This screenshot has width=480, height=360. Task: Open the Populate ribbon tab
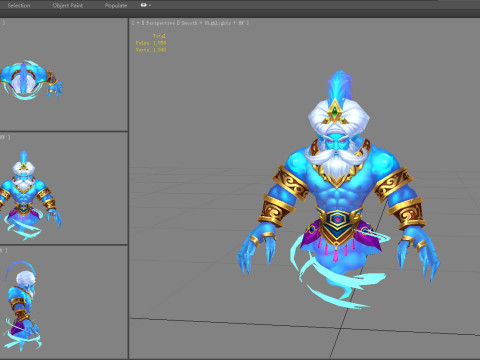[x=116, y=5]
